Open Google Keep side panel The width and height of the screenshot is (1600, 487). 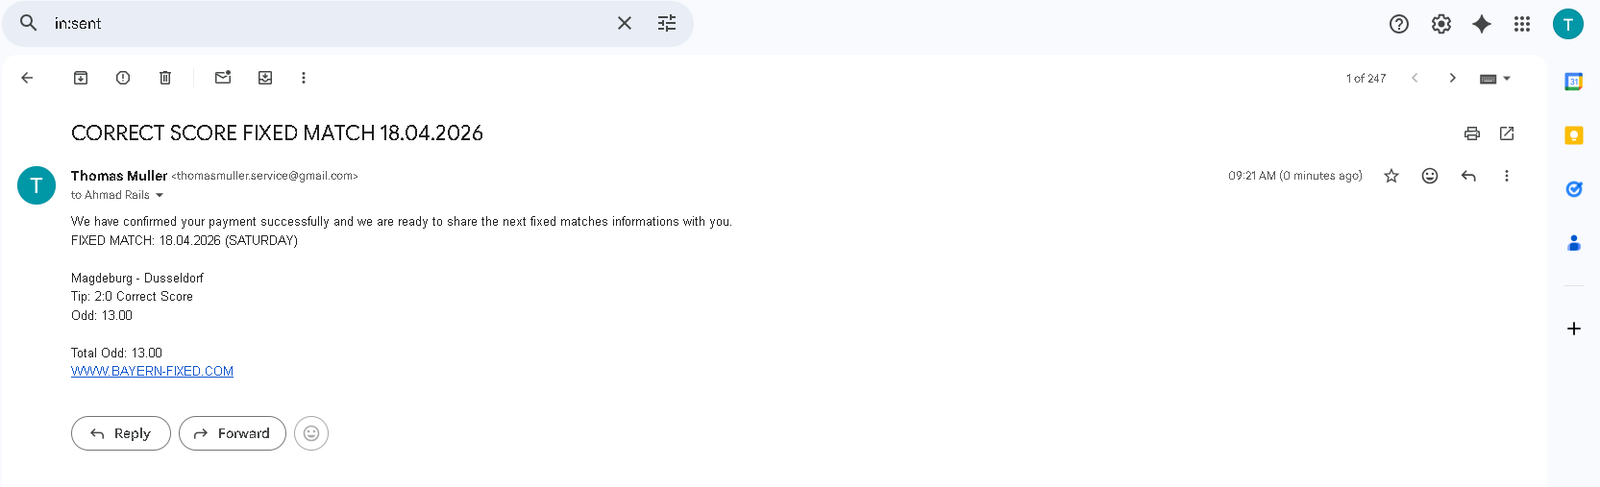1573,135
